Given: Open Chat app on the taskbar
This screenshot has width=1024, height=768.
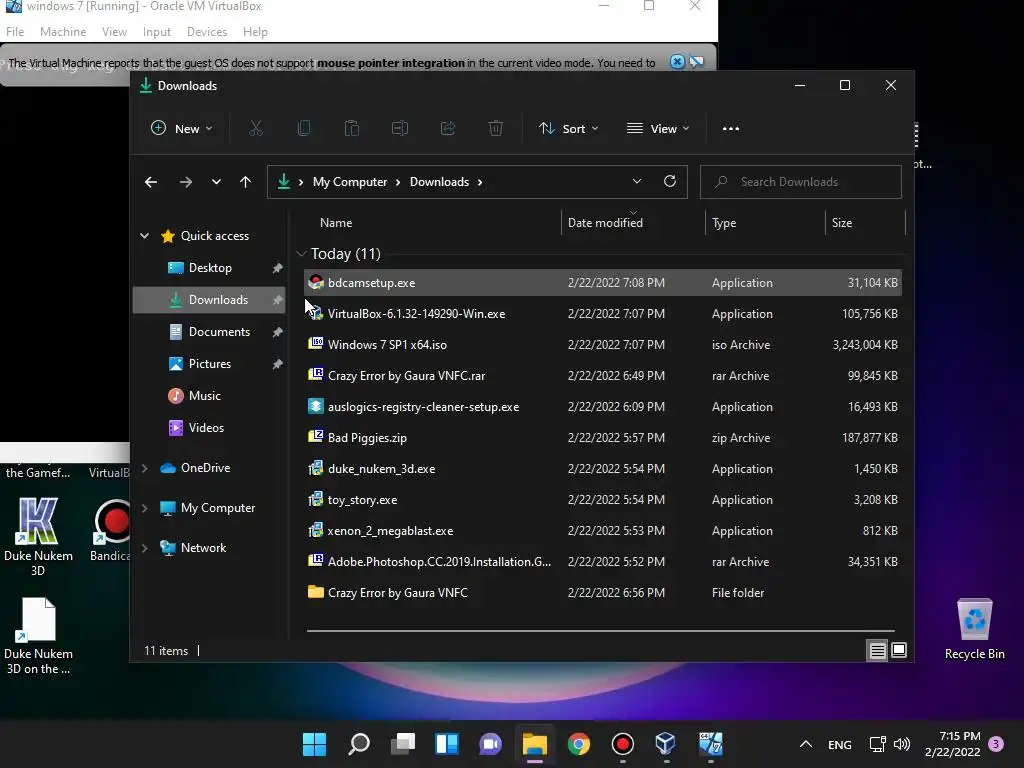Looking at the screenshot, I should tap(490, 744).
